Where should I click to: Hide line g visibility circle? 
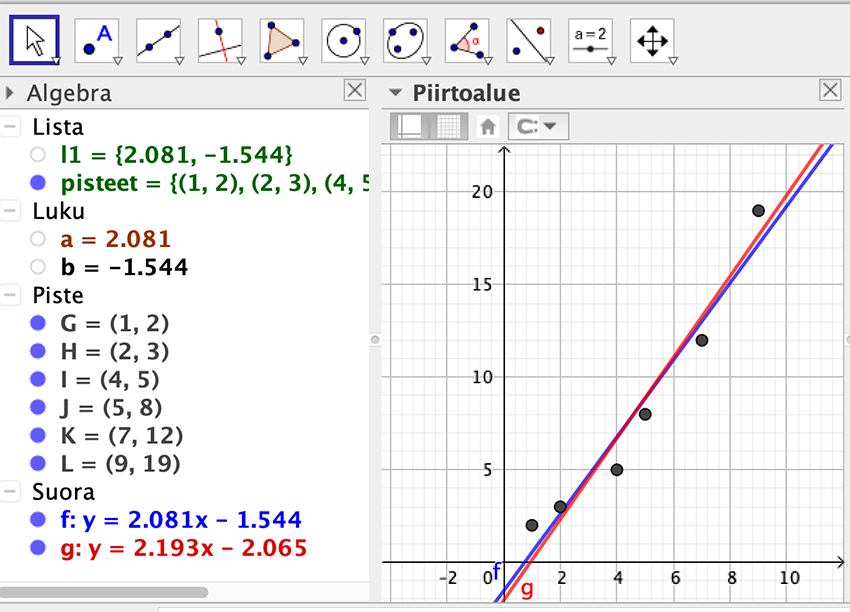click(x=38, y=547)
